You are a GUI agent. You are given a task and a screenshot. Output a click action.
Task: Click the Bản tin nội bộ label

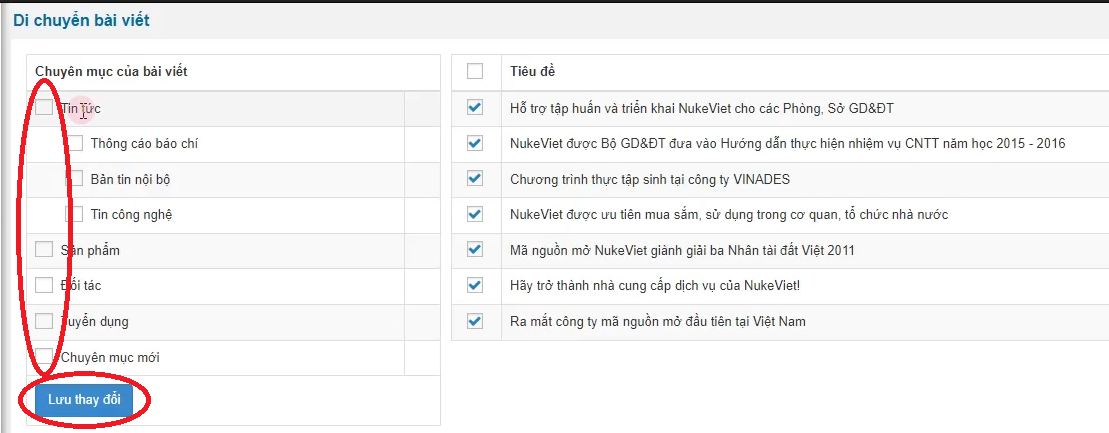[x=130, y=179]
